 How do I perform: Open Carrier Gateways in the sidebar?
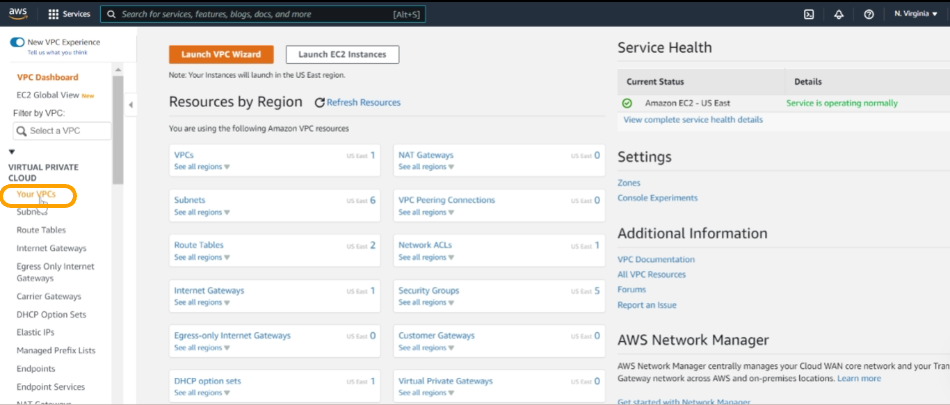pos(48,296)
